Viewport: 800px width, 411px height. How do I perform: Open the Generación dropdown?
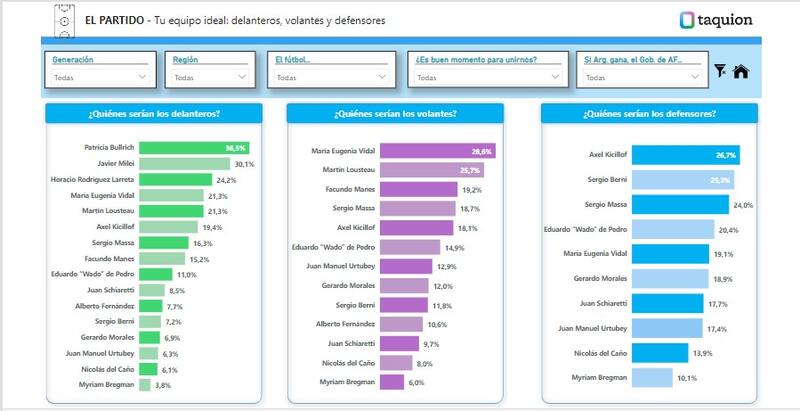pyautogui.click(x=100, y=77)
